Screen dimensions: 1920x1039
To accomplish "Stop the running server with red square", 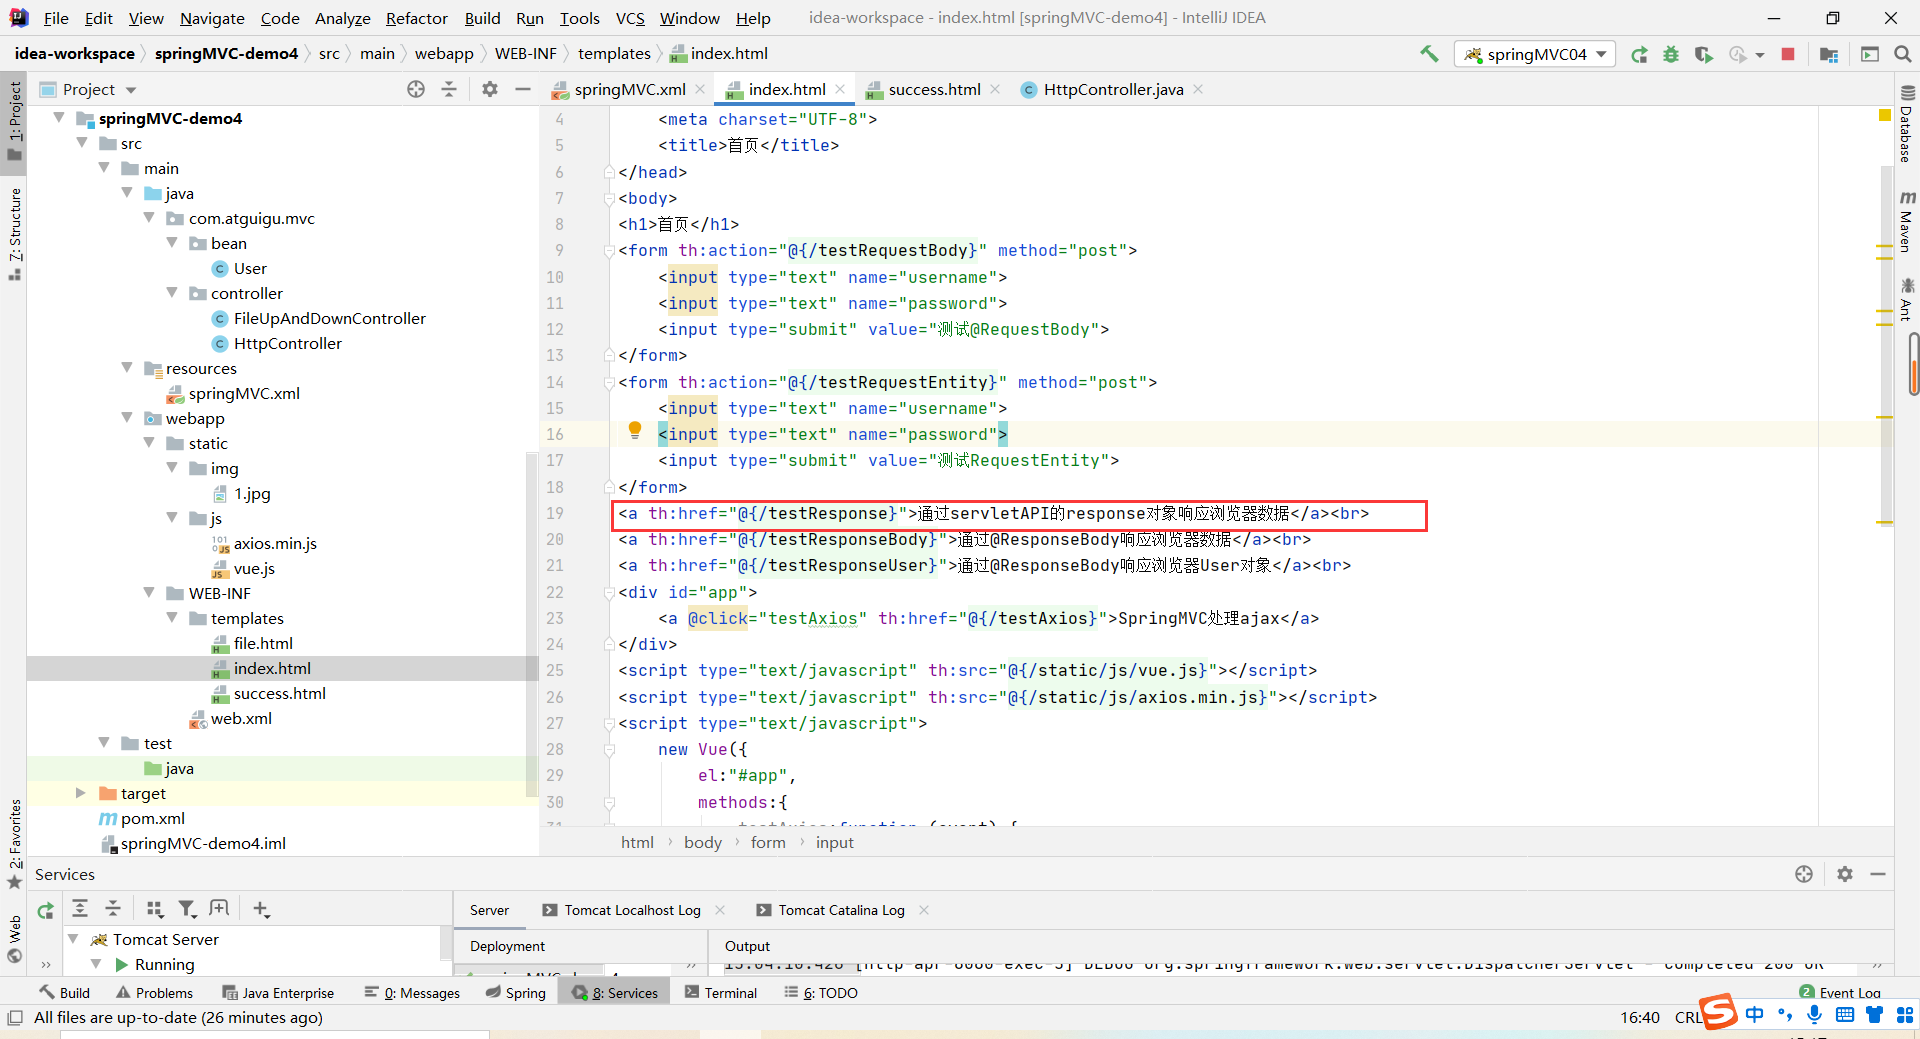I will [x=1788, y=54].
